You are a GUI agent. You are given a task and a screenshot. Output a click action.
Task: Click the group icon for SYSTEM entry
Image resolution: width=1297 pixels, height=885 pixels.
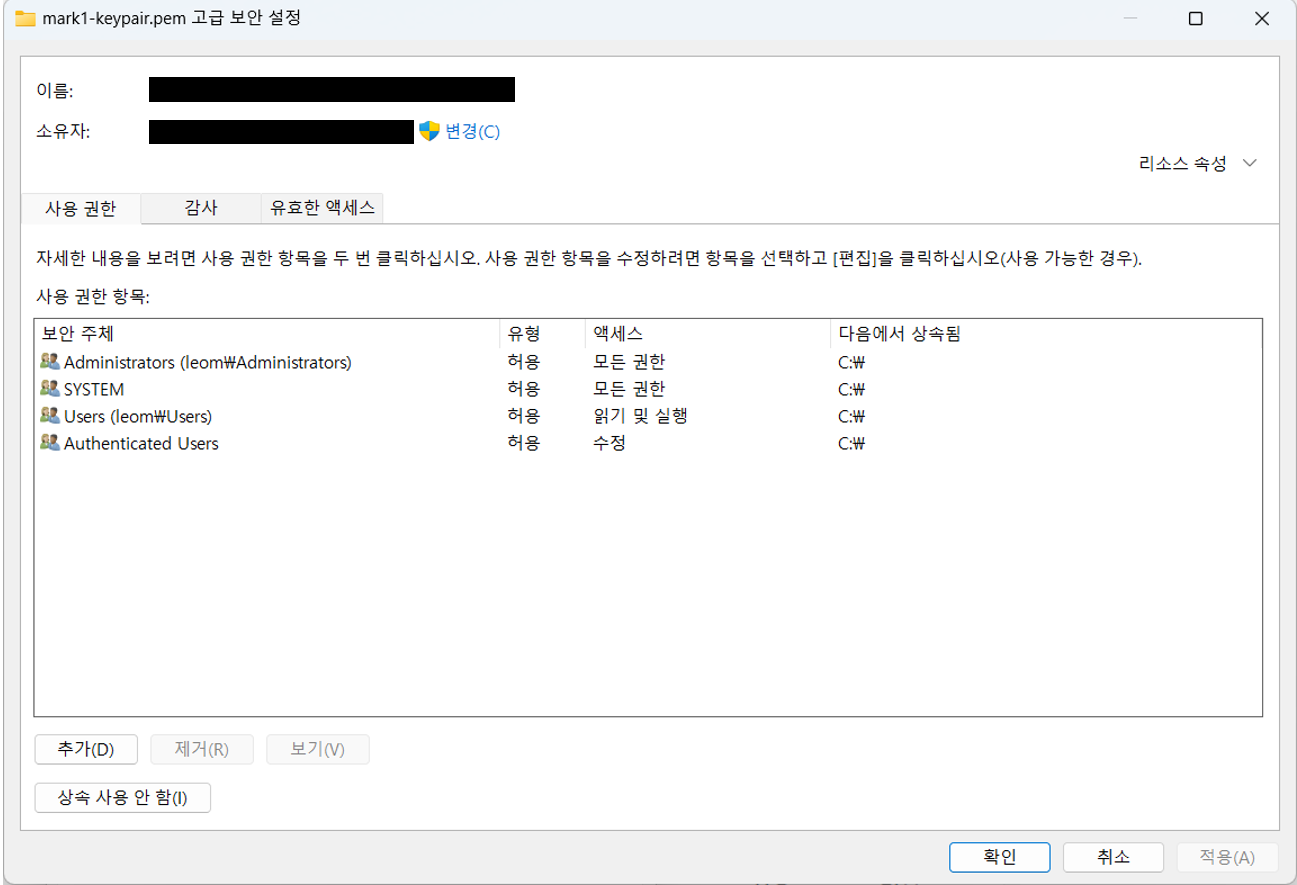click(50, 389)
